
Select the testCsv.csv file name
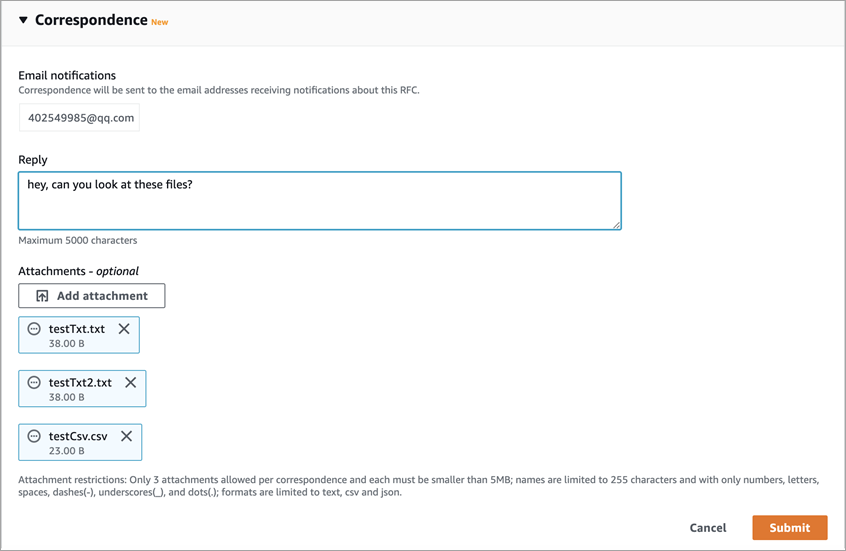[78, 436]
